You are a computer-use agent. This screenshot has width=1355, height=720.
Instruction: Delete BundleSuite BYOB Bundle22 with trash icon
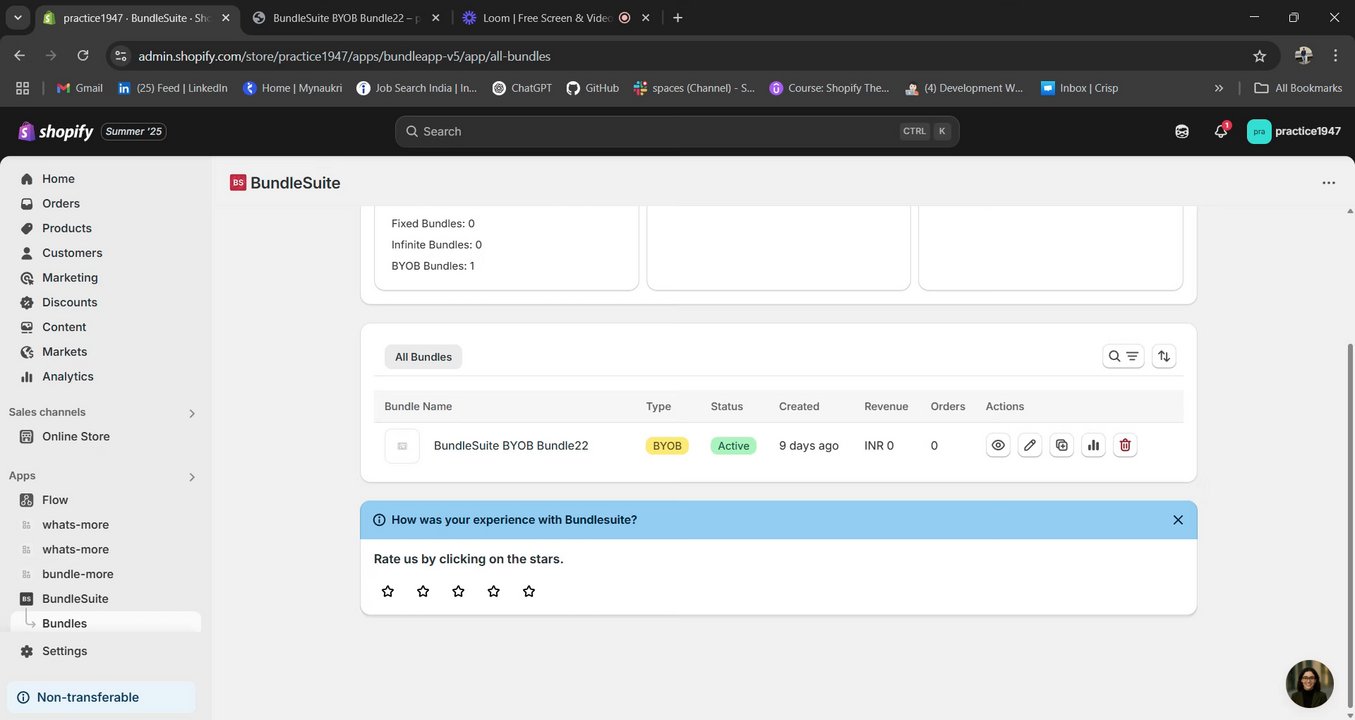[1125, 445]
